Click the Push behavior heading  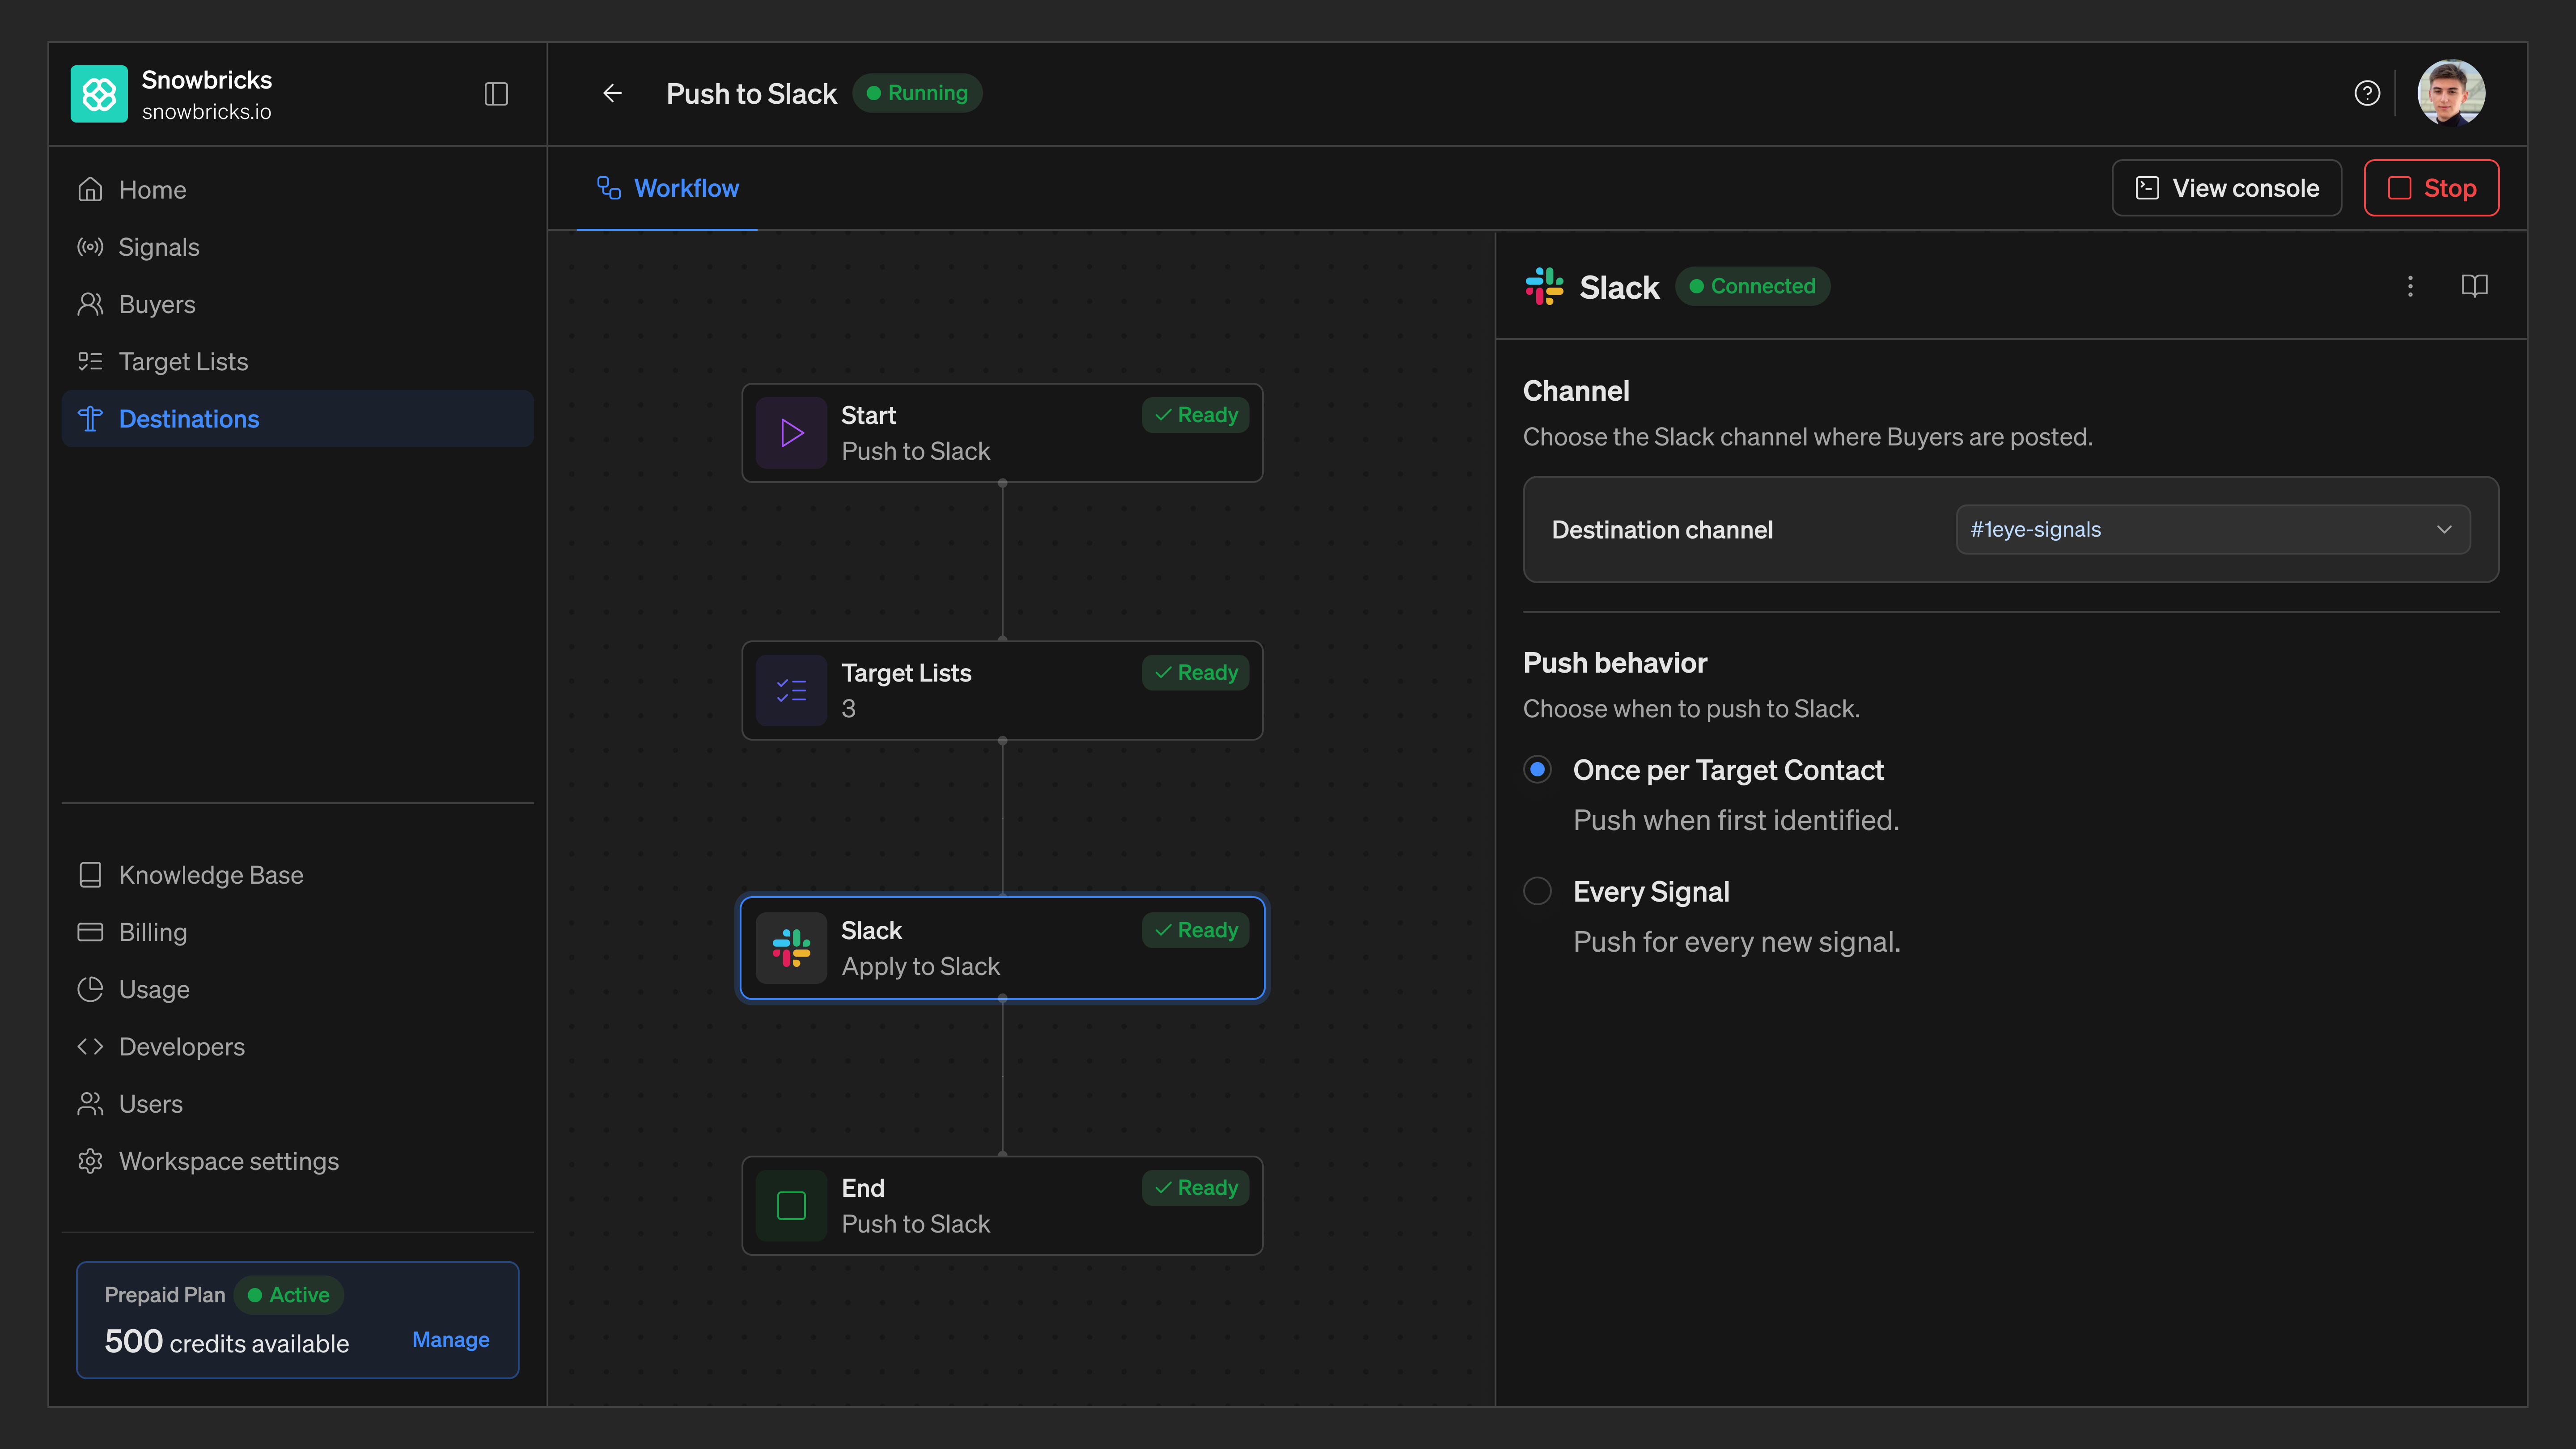tap(1615, 663)
